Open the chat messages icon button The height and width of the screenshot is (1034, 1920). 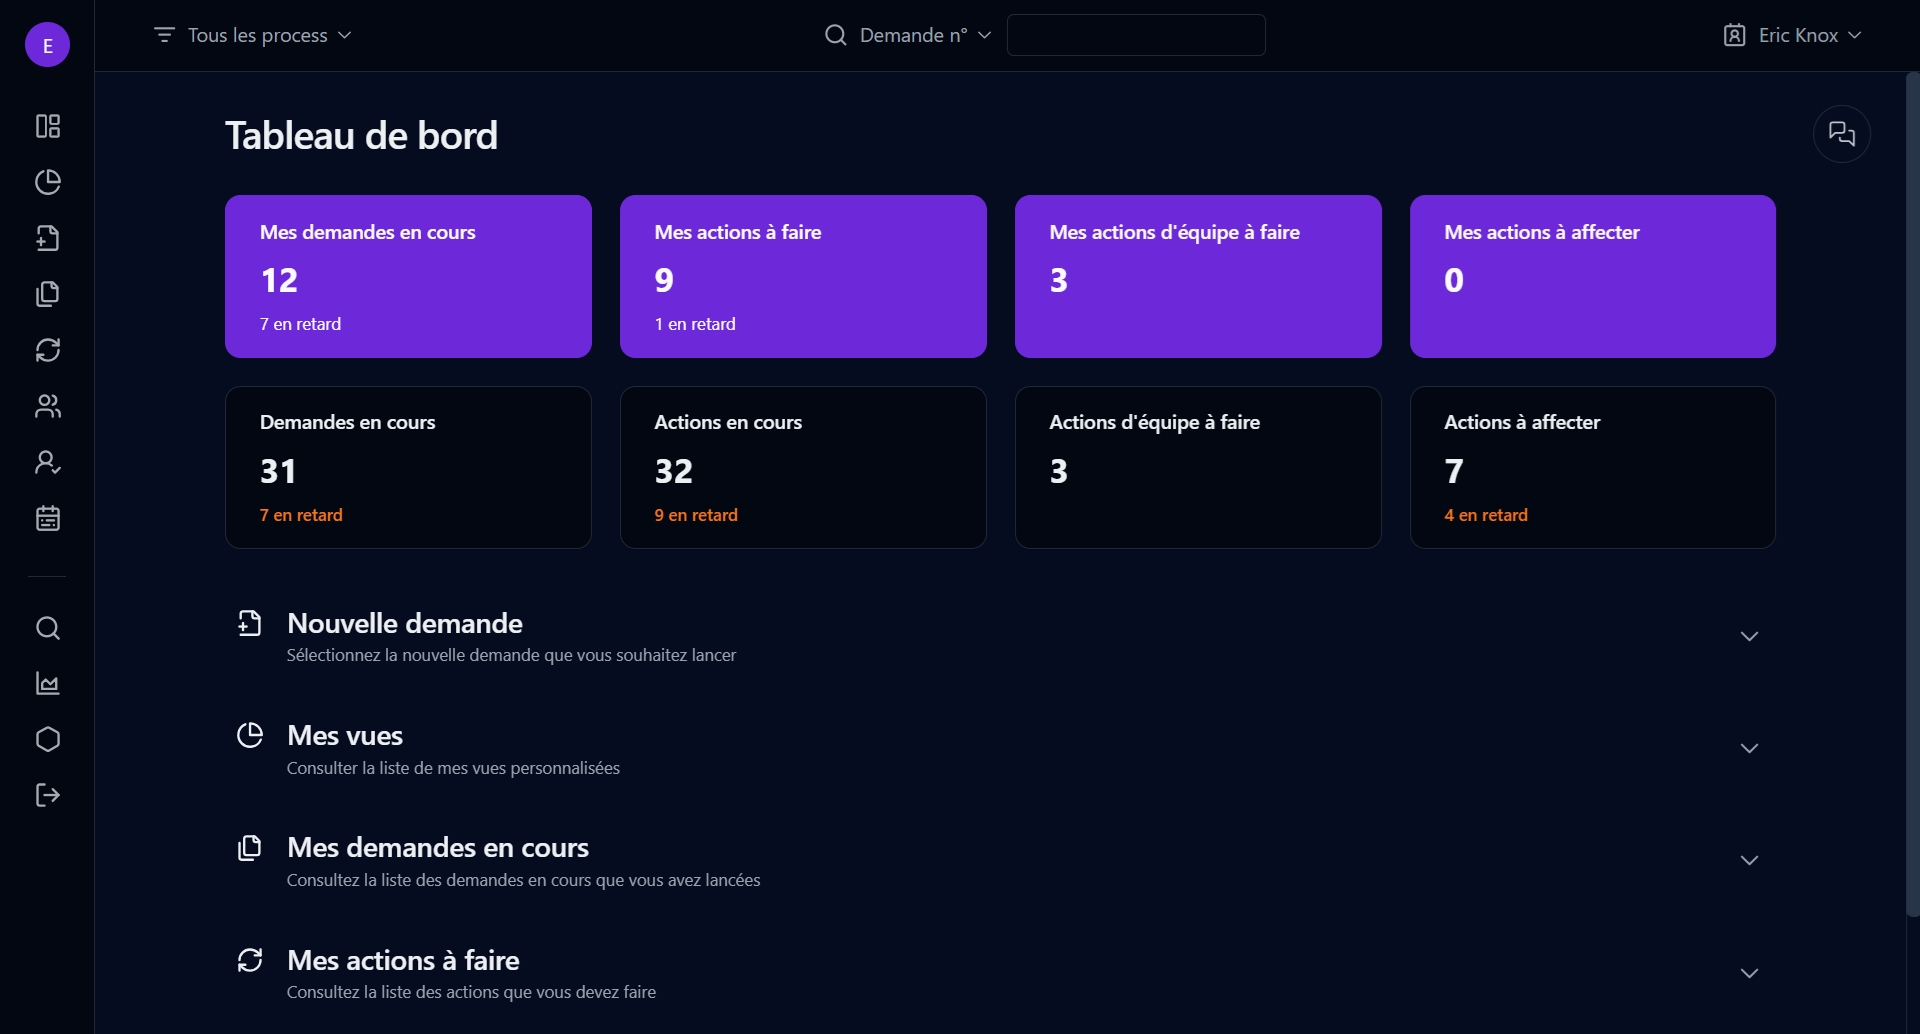pos(1841,134)
